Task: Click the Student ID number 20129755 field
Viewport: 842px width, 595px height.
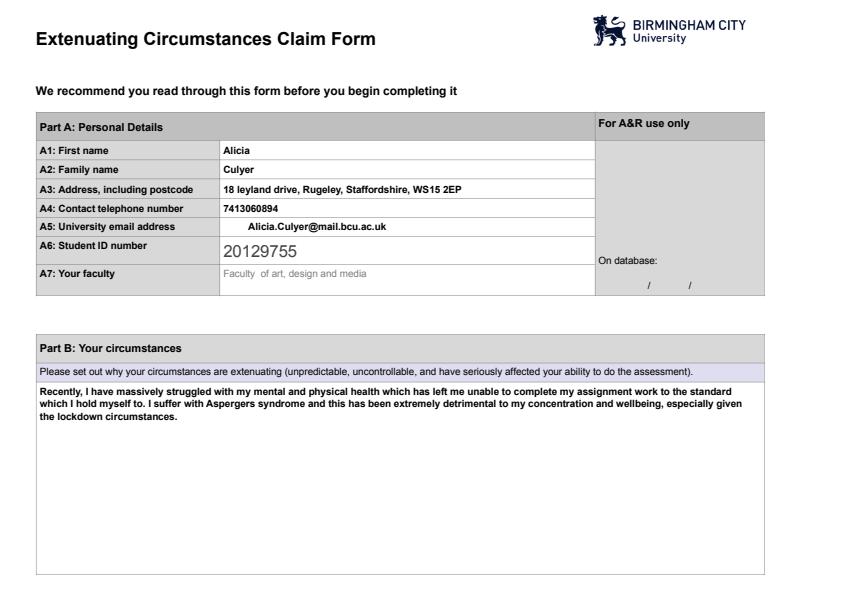Action: tap(407, 251)
